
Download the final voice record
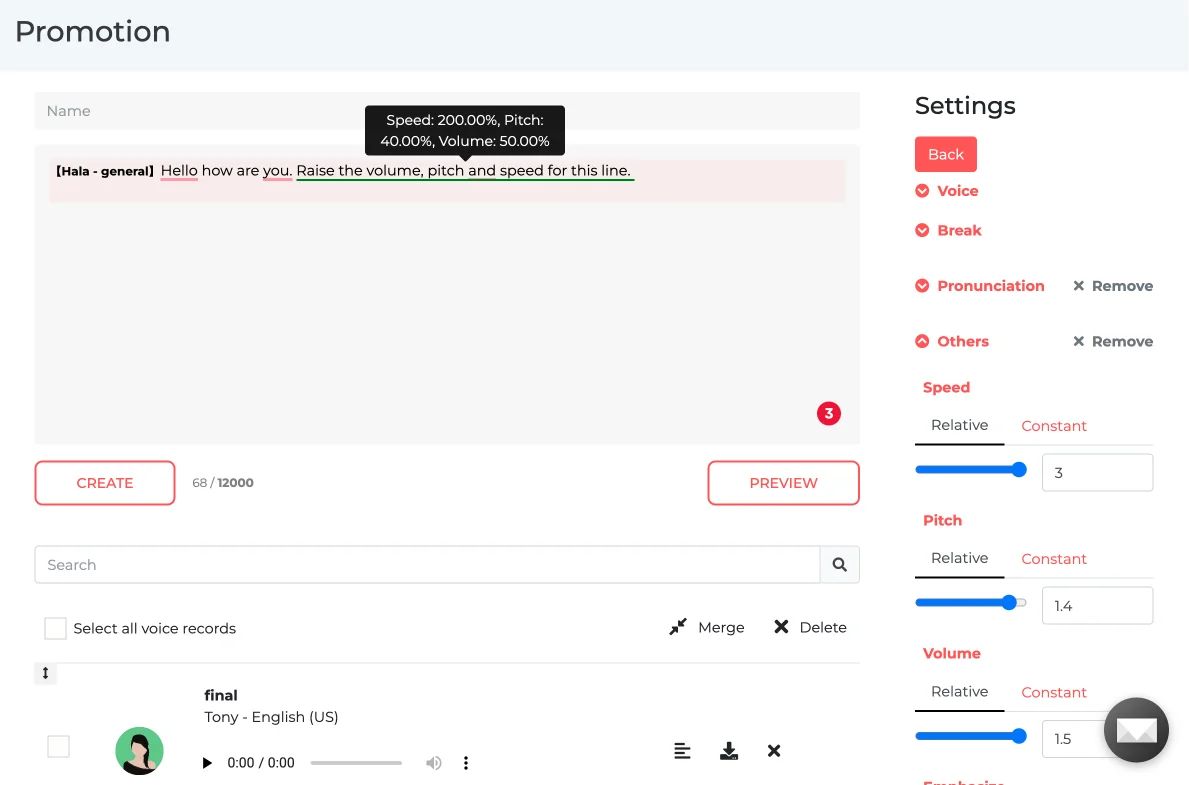pos(729,751)
